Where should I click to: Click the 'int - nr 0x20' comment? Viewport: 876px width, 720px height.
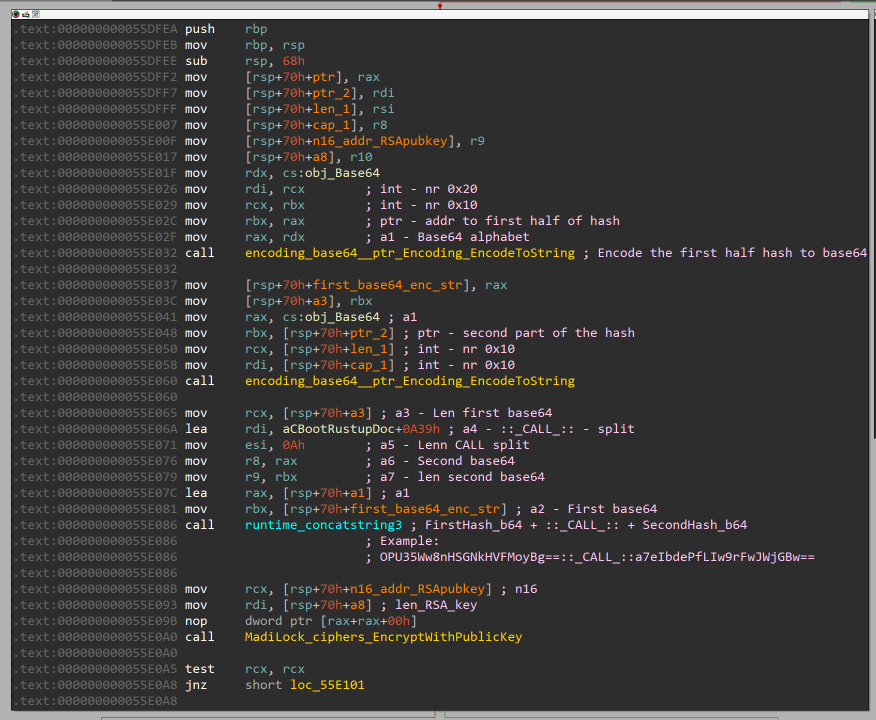pos(429,189)
